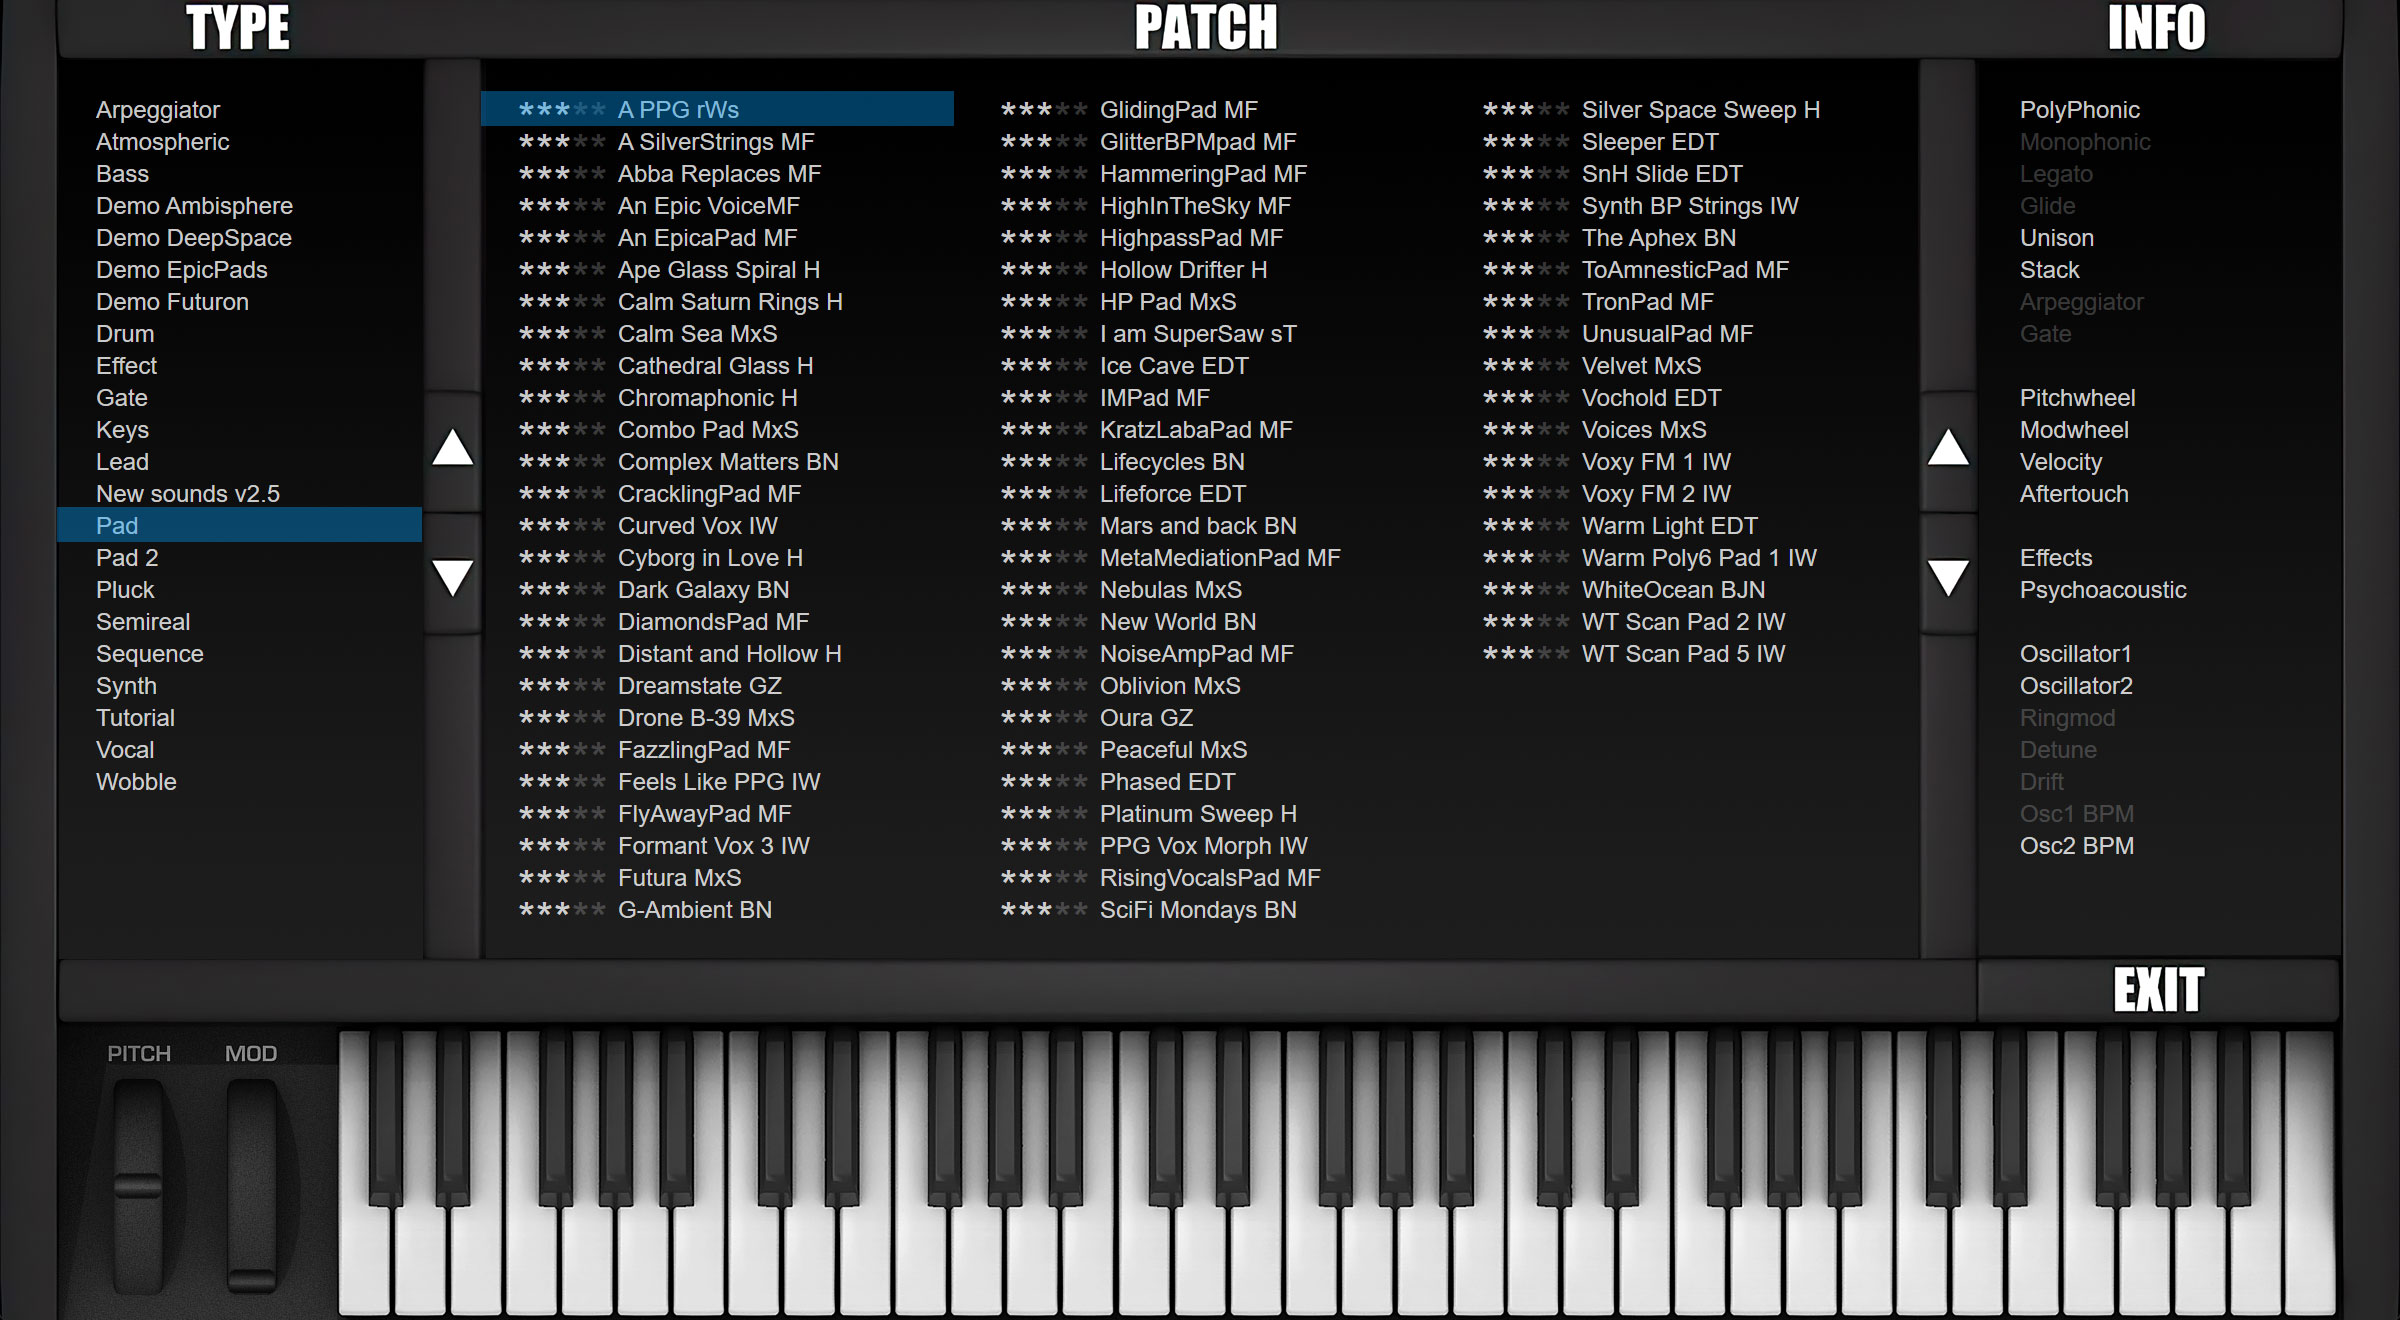The height and width of the screenshot is (1320, 2400).
Task: Enable the Arpeggiator info filter
Action: click(x=2081, y=302)
